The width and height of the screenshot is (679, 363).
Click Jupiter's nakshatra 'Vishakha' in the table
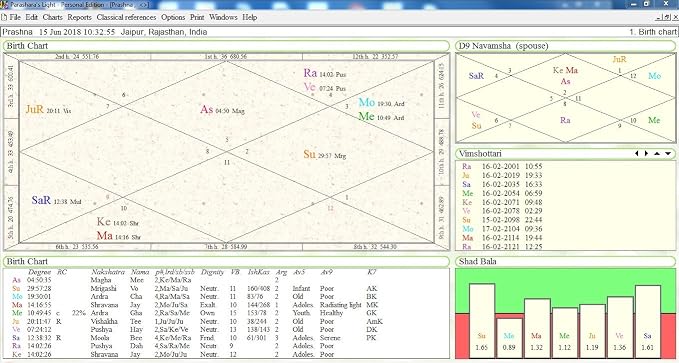click(x=103, y=321)
